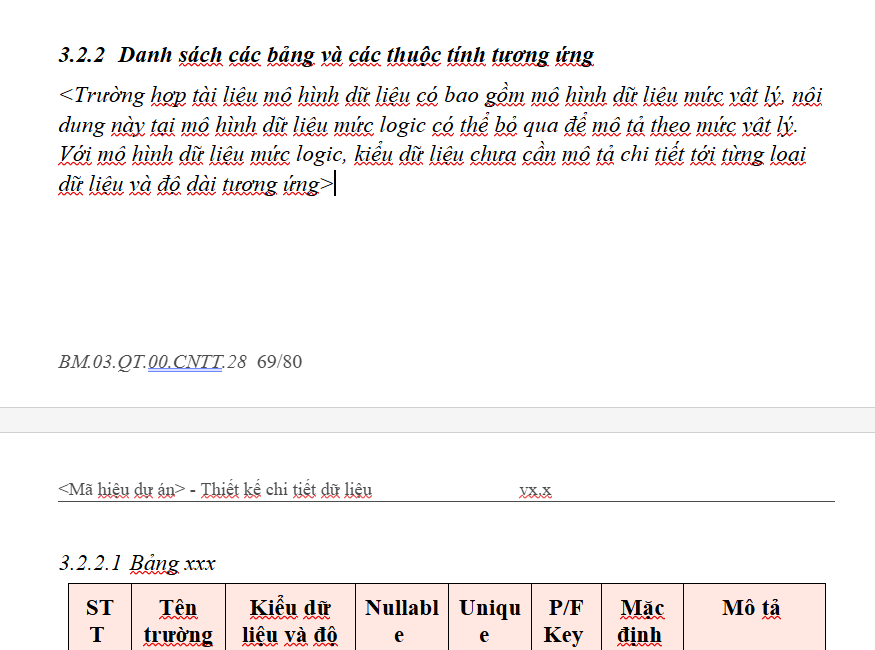
Task: Click footer code 'BM.03.QT.00.CNTT.28'
Action: [x=152, y=362]
